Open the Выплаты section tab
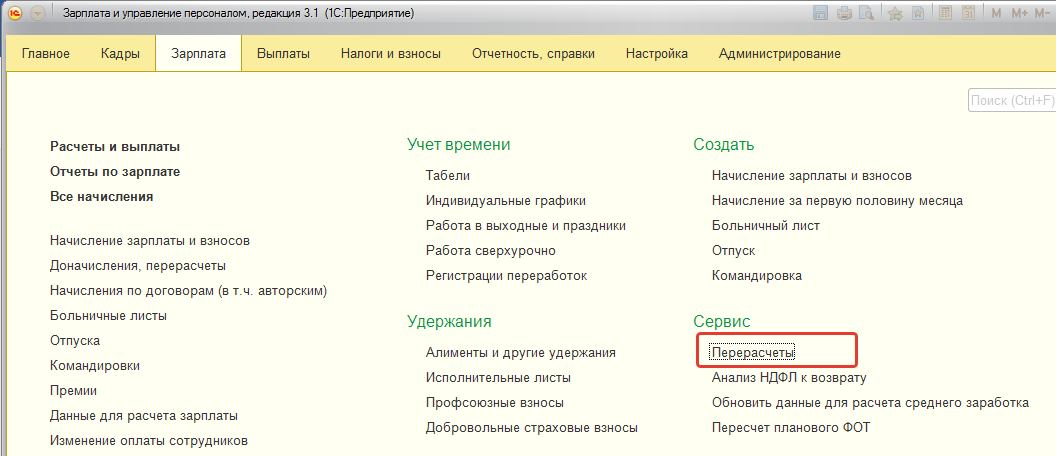This screenshot has height=456, width=1056. pos(284,54)
